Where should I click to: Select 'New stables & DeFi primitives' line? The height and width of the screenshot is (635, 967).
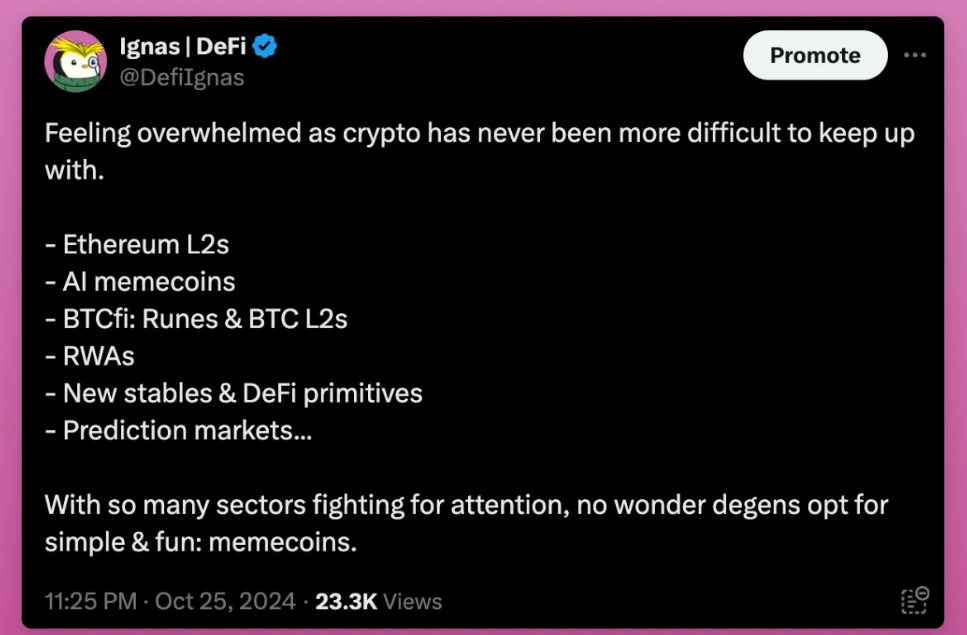[234, 393]
